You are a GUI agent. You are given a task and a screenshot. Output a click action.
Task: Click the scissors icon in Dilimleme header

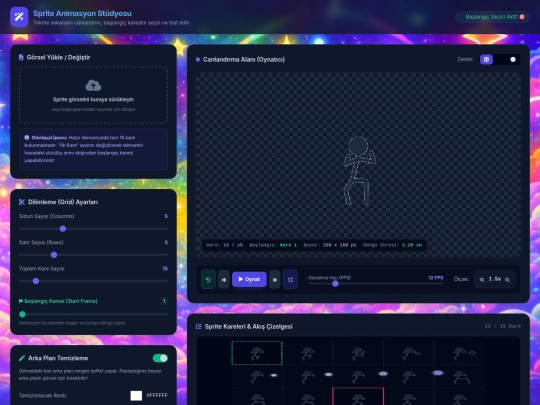(x=22, y=202)
